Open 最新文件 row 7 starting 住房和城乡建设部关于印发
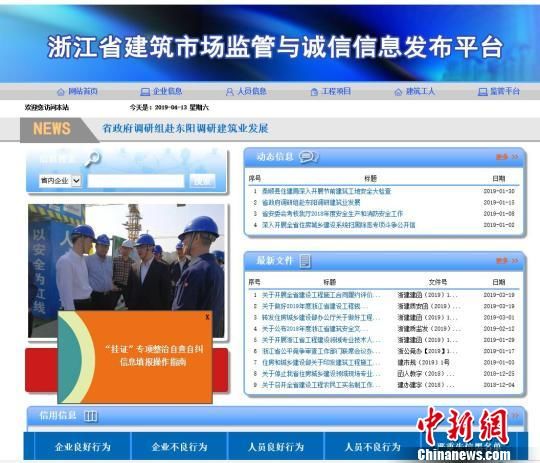Screen dimensions: 540x463 [x=321, y=362]
